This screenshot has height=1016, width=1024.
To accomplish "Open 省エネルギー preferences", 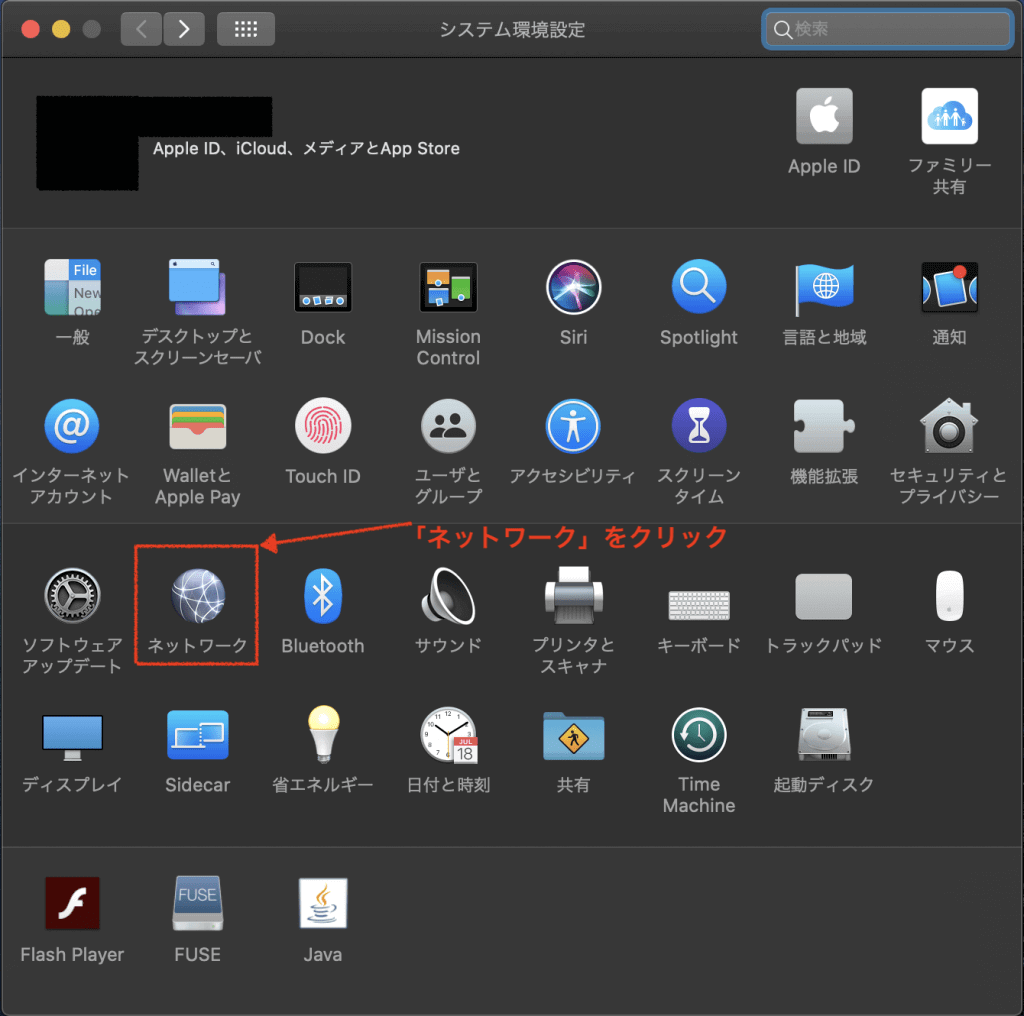I will click(x=323, y=735).
